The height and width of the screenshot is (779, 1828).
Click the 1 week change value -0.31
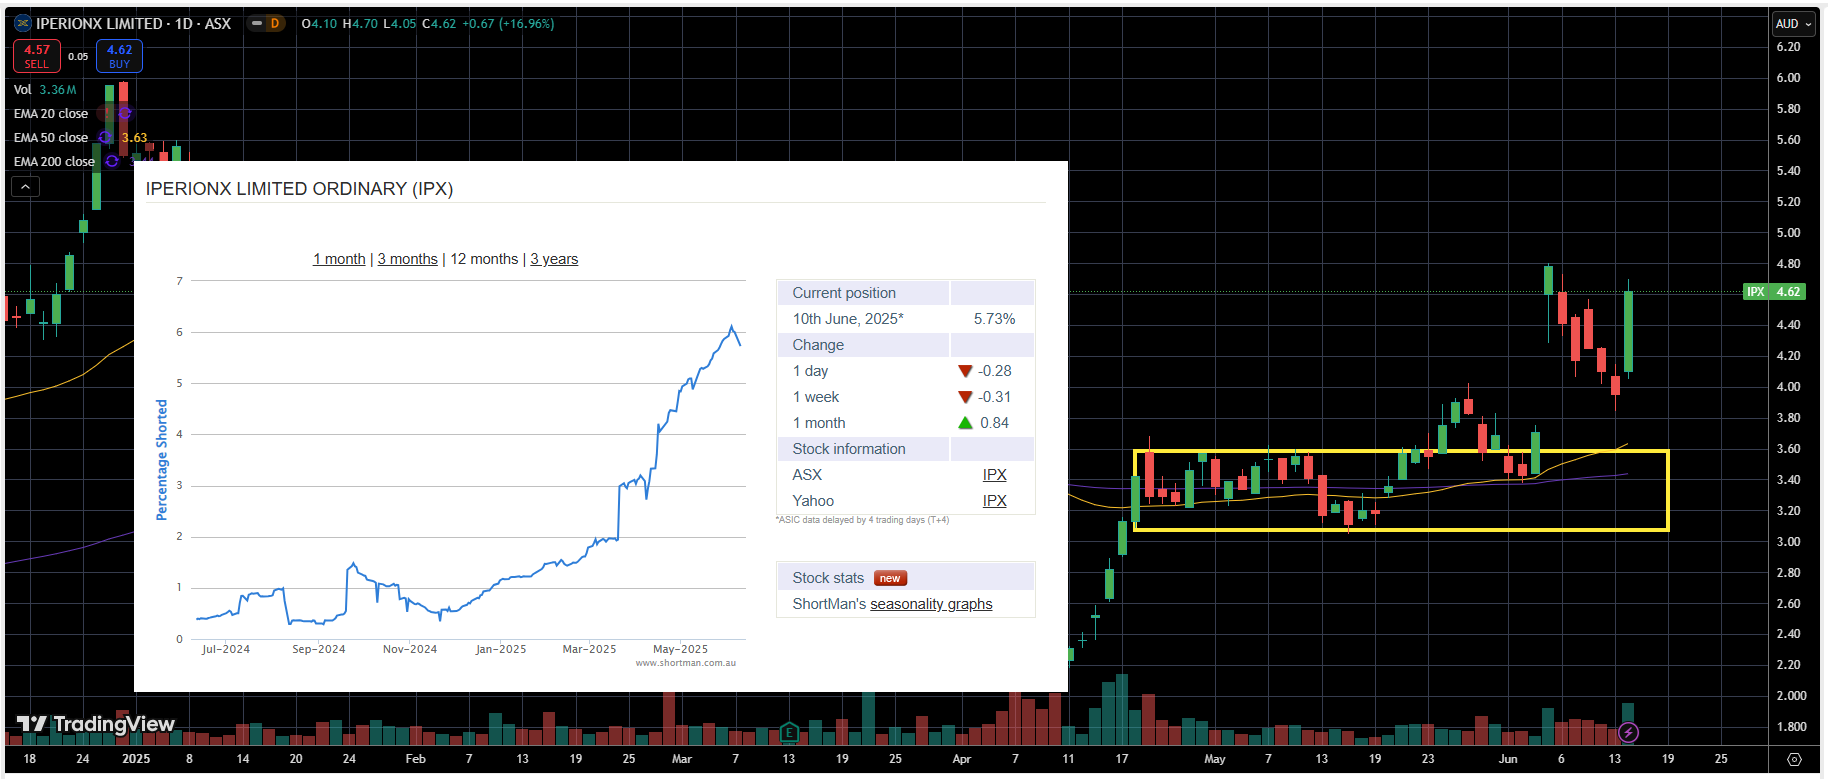pyautogui.click(x=995, y=397)
